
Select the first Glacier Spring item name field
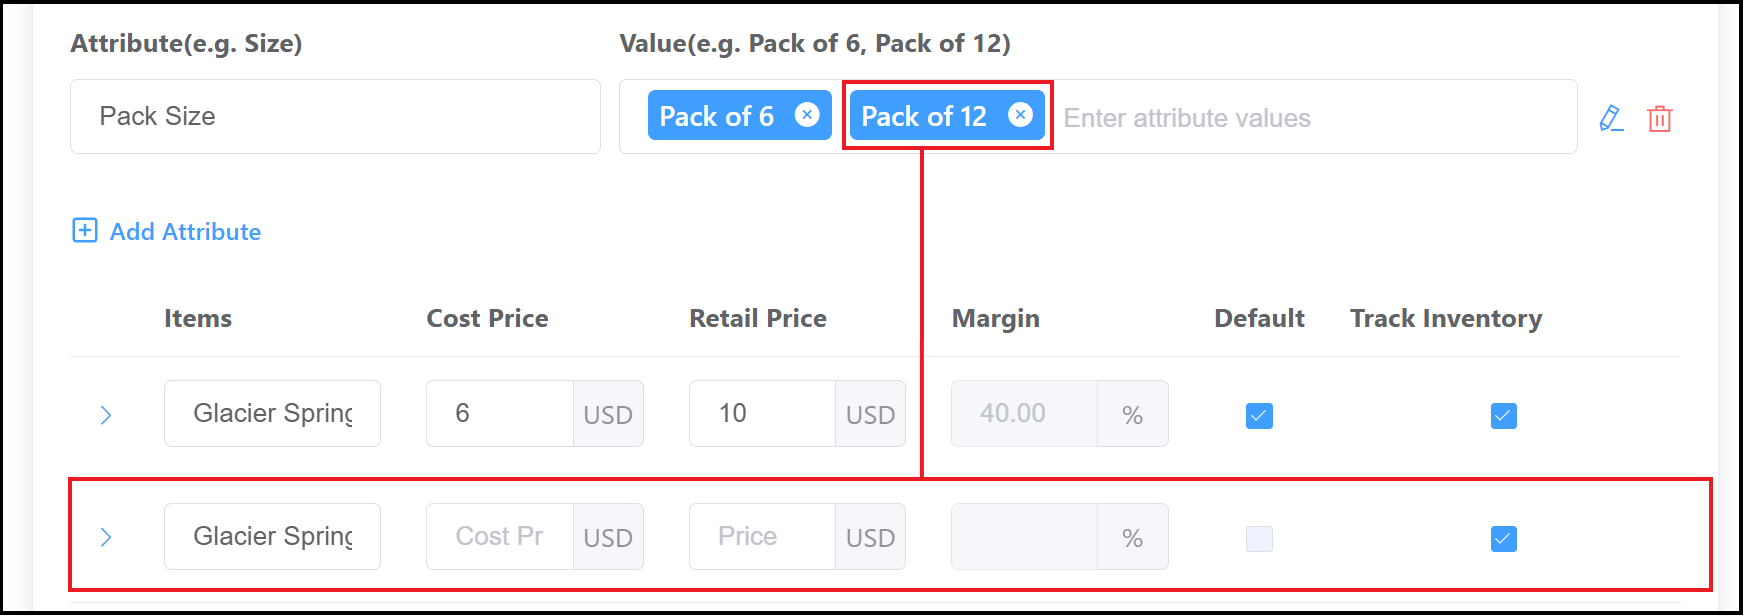[272, 413]
